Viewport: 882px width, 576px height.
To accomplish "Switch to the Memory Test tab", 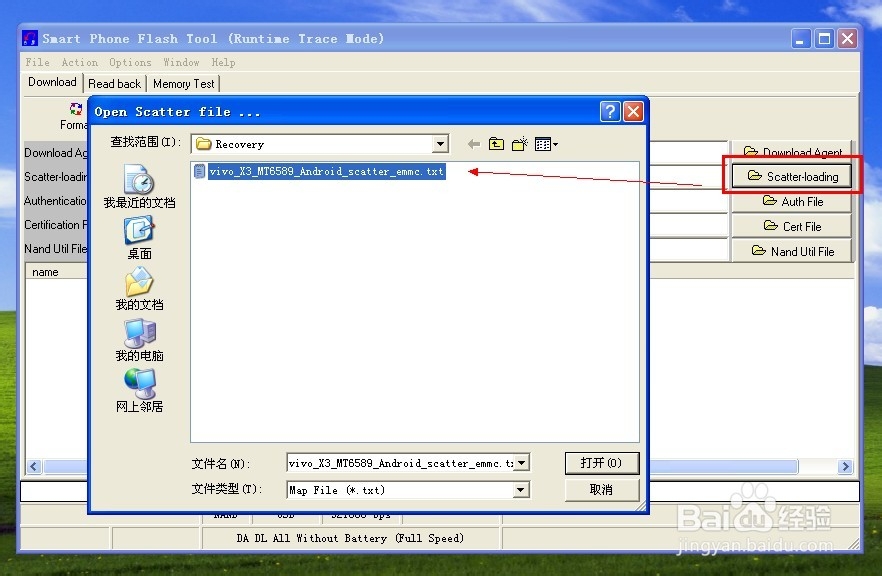I will click(x=183, y=84).
